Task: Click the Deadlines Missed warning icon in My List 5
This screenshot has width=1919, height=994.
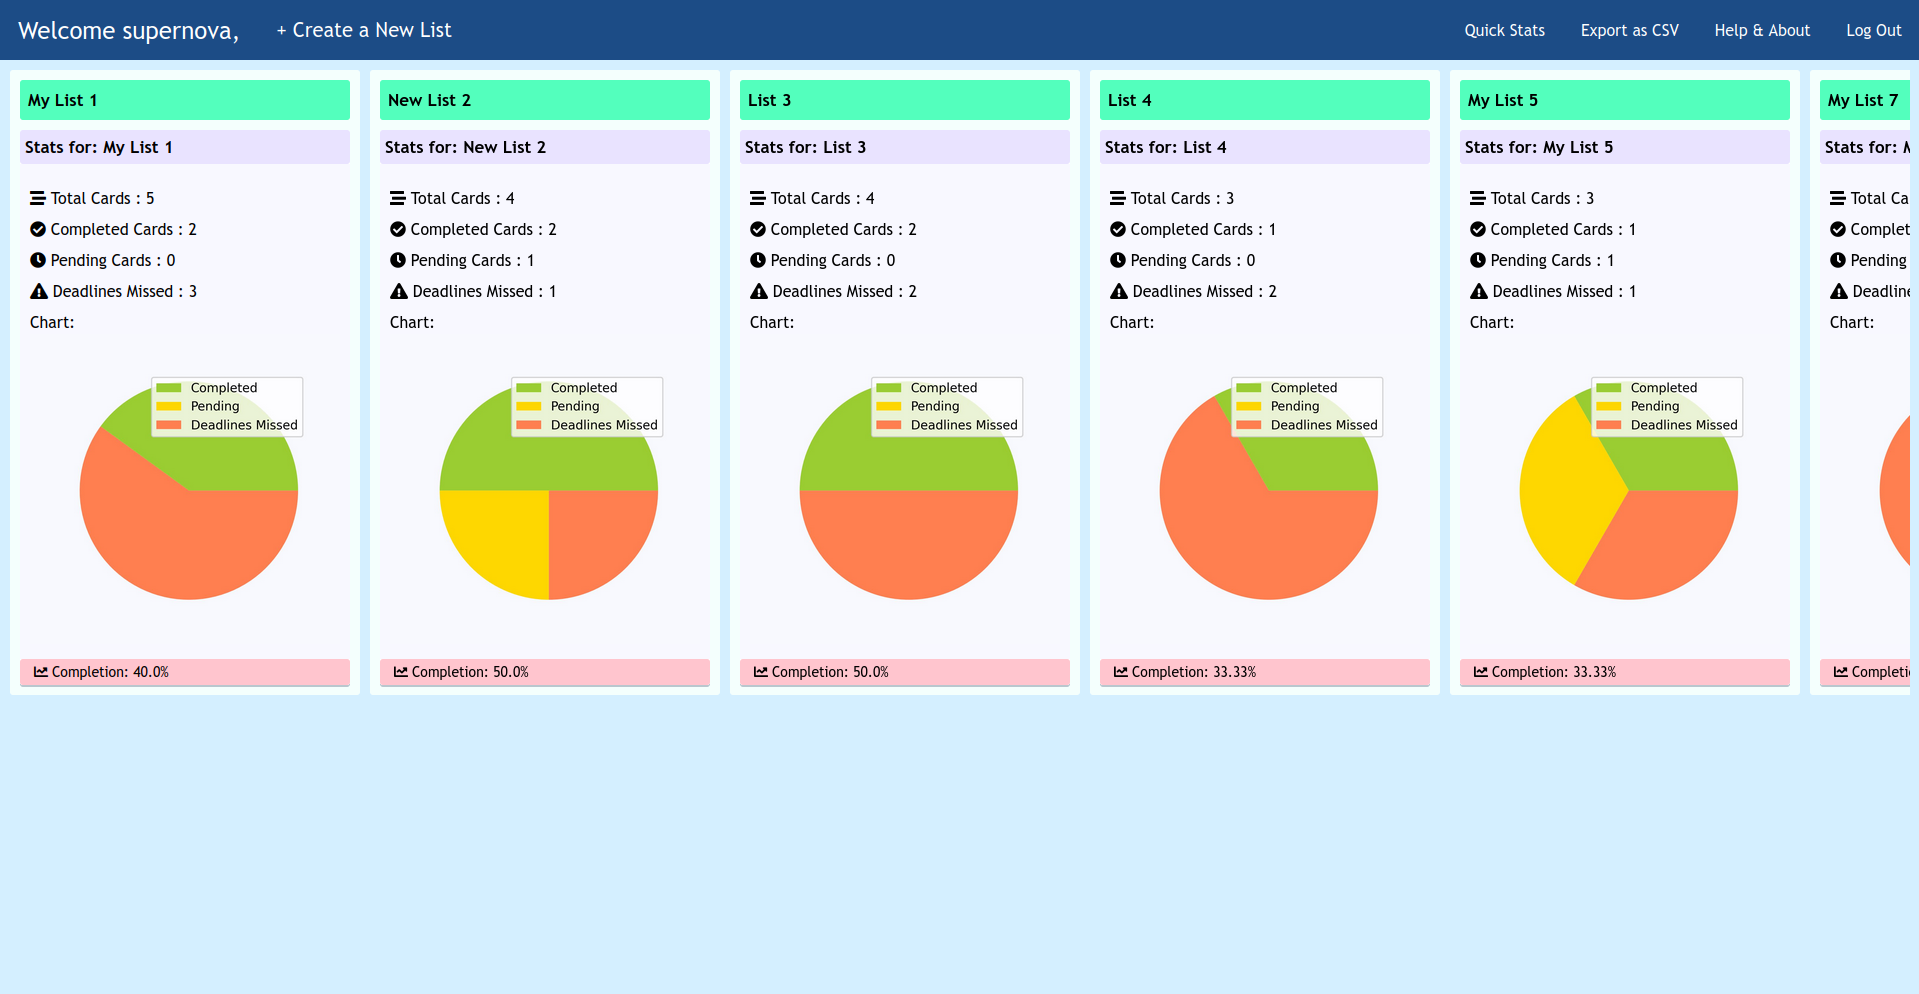Action: click(1479, 291)
